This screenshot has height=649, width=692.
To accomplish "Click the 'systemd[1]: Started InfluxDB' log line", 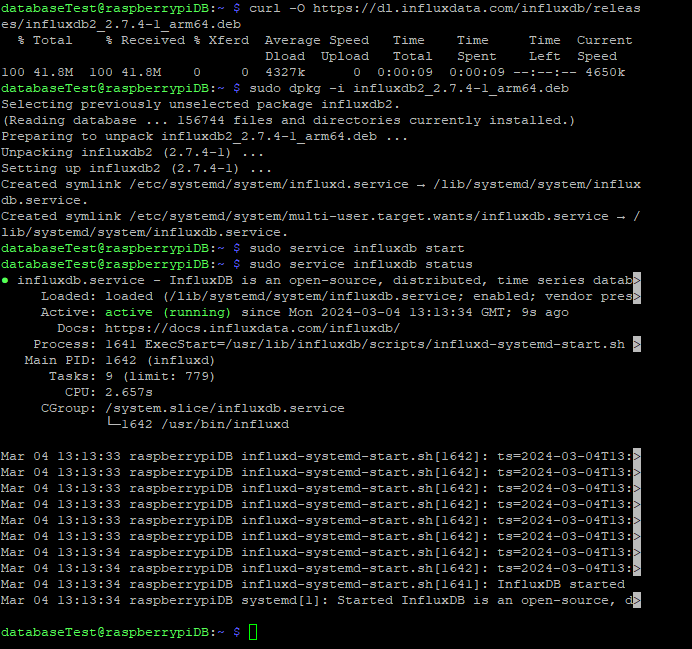I will click(320, 600).
